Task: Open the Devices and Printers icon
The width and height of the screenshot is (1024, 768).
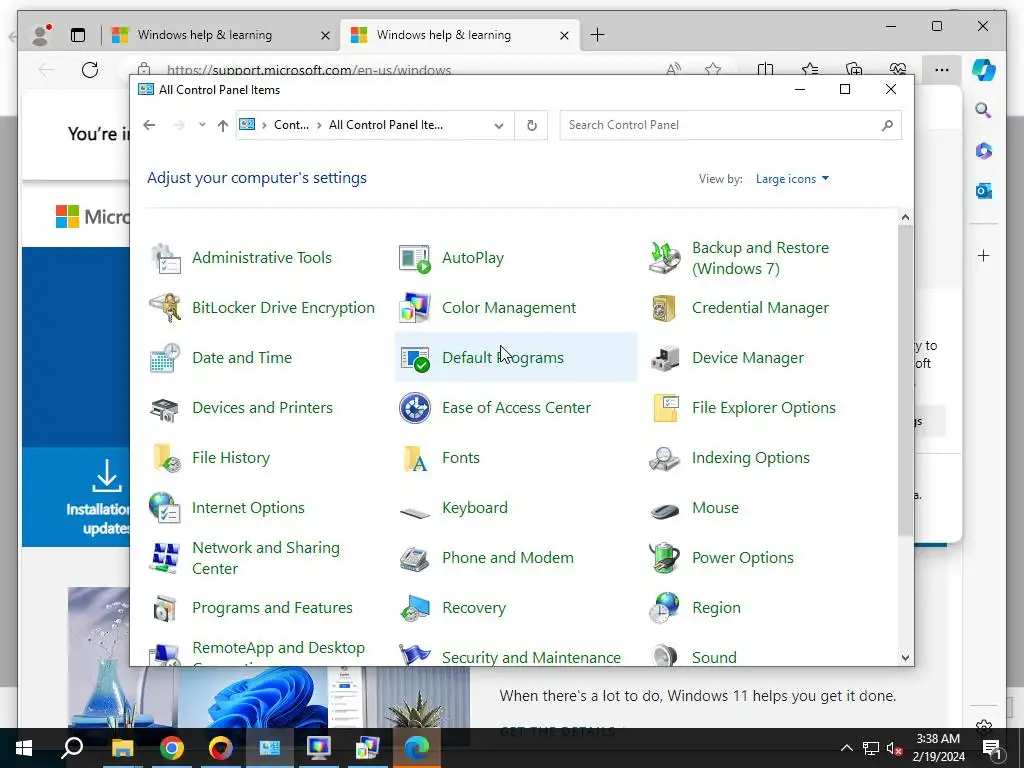Action: [x=165, y=408]
